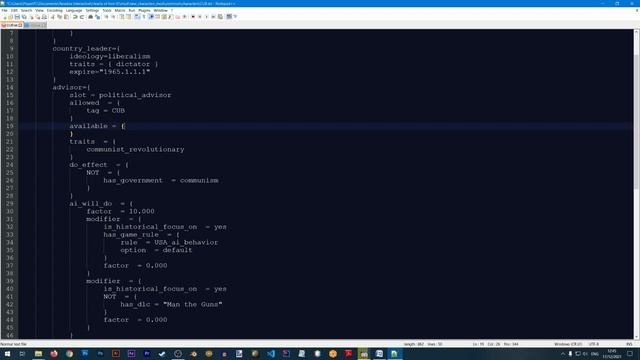Open the Tools menu
The image size is (640, 360).
click(107, 11)
